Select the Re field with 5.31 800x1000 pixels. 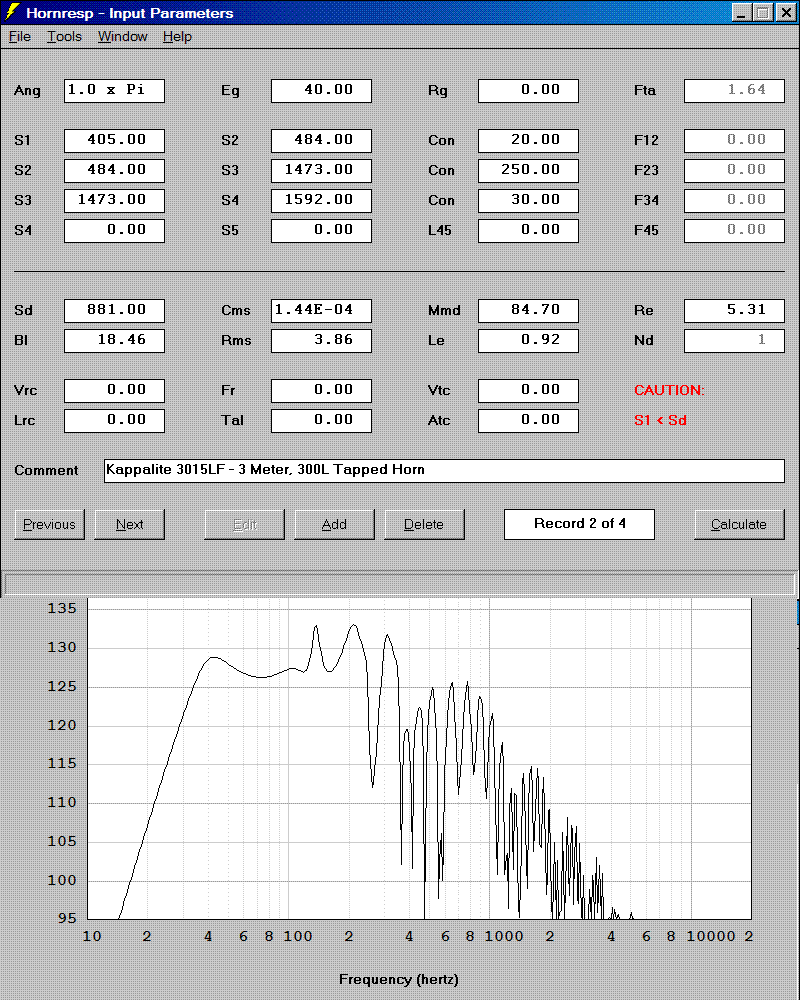[x=734, y=311]
